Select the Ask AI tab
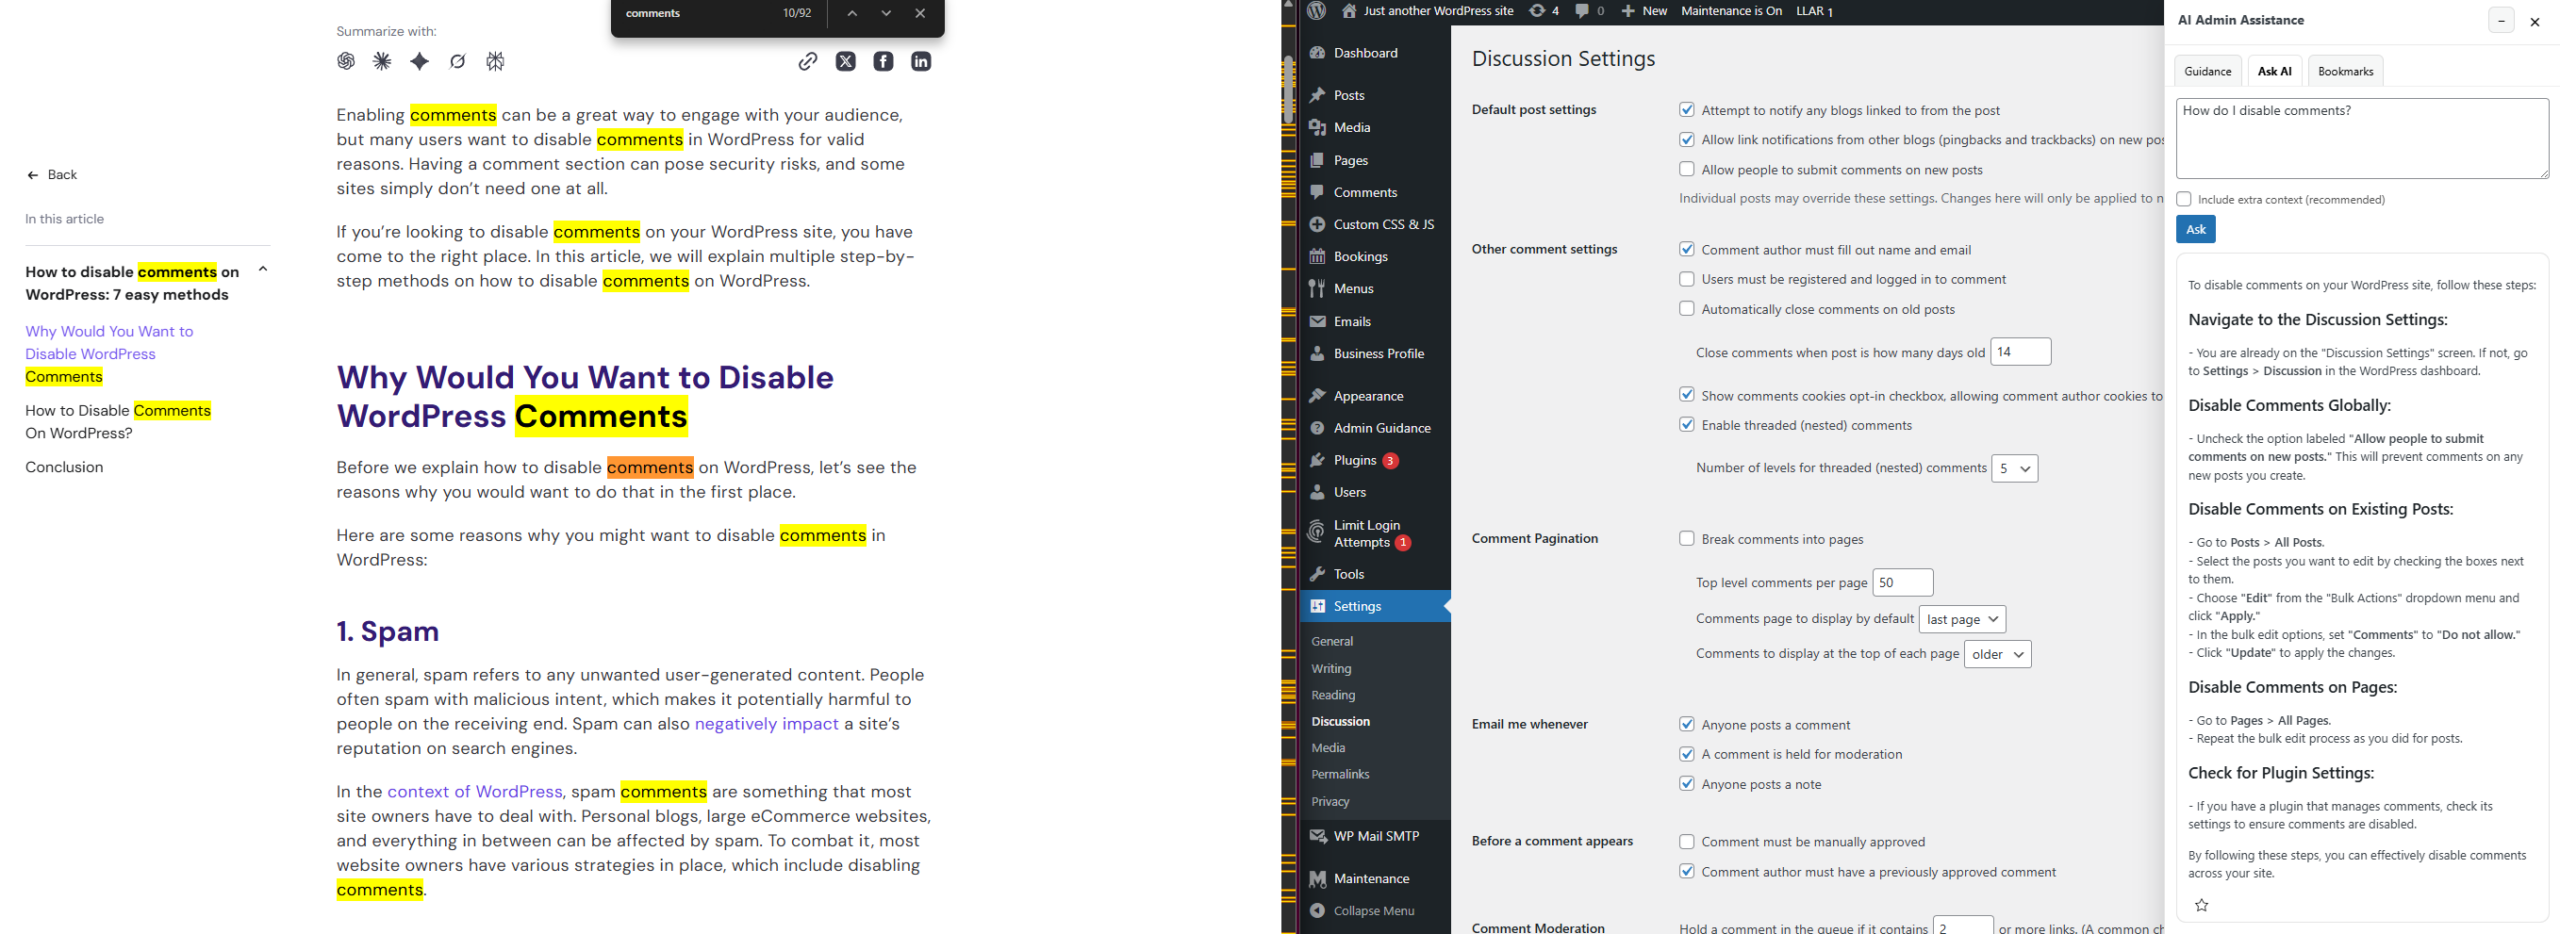The image size is (2560, 934). tap(2274, 71)
